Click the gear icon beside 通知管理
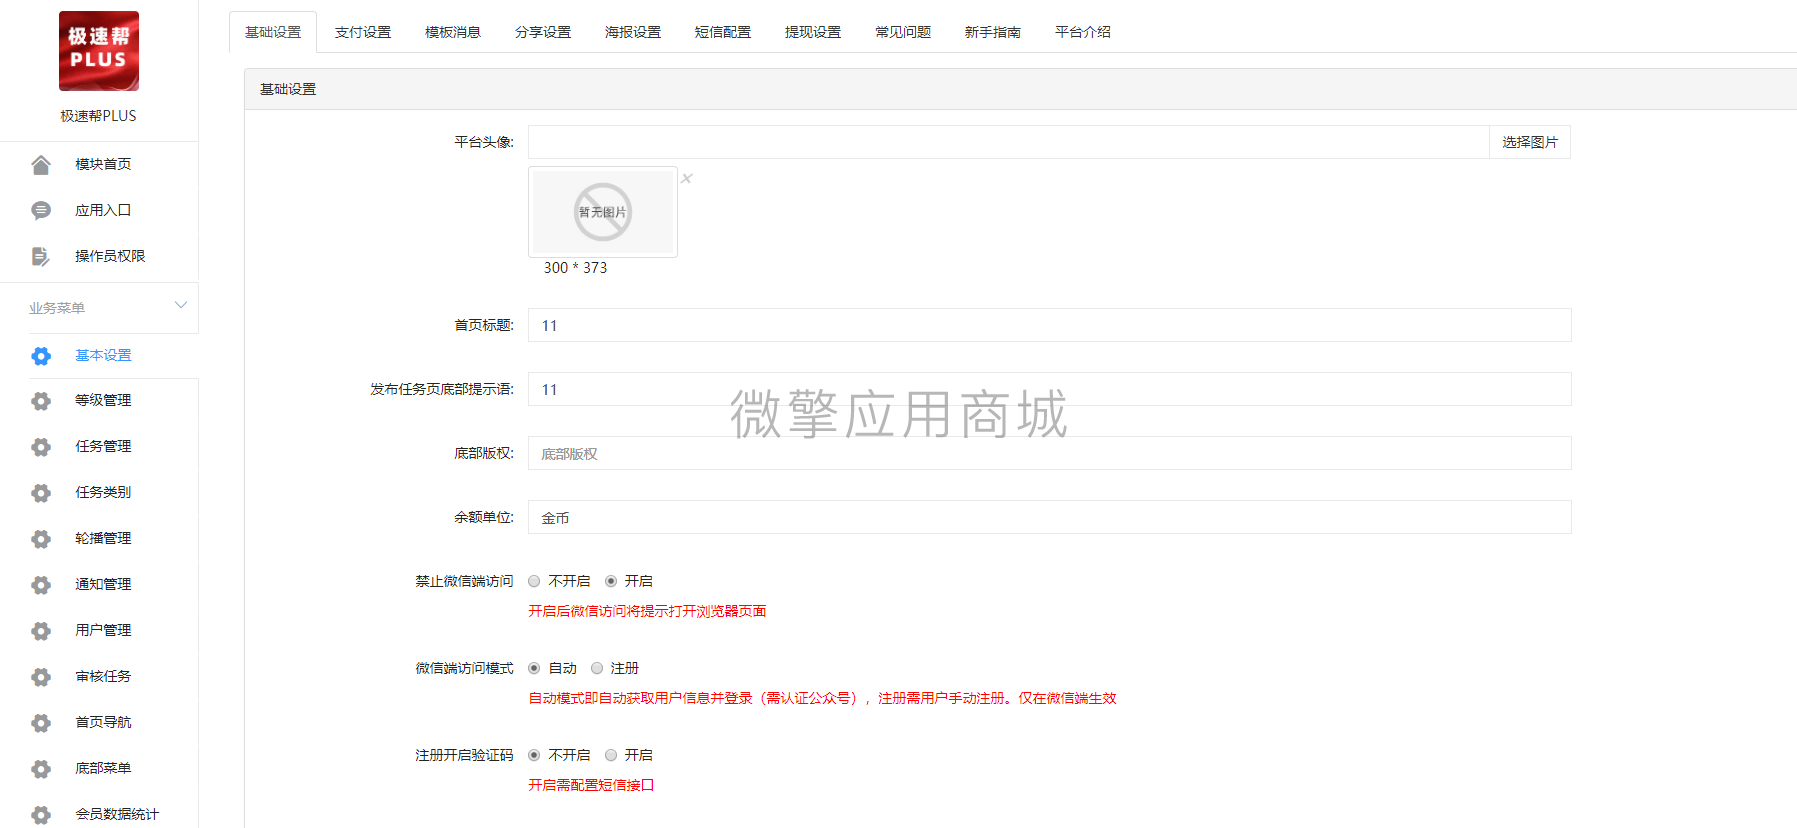This screenshot has width=1797, height=828. [x=41, y=585]
